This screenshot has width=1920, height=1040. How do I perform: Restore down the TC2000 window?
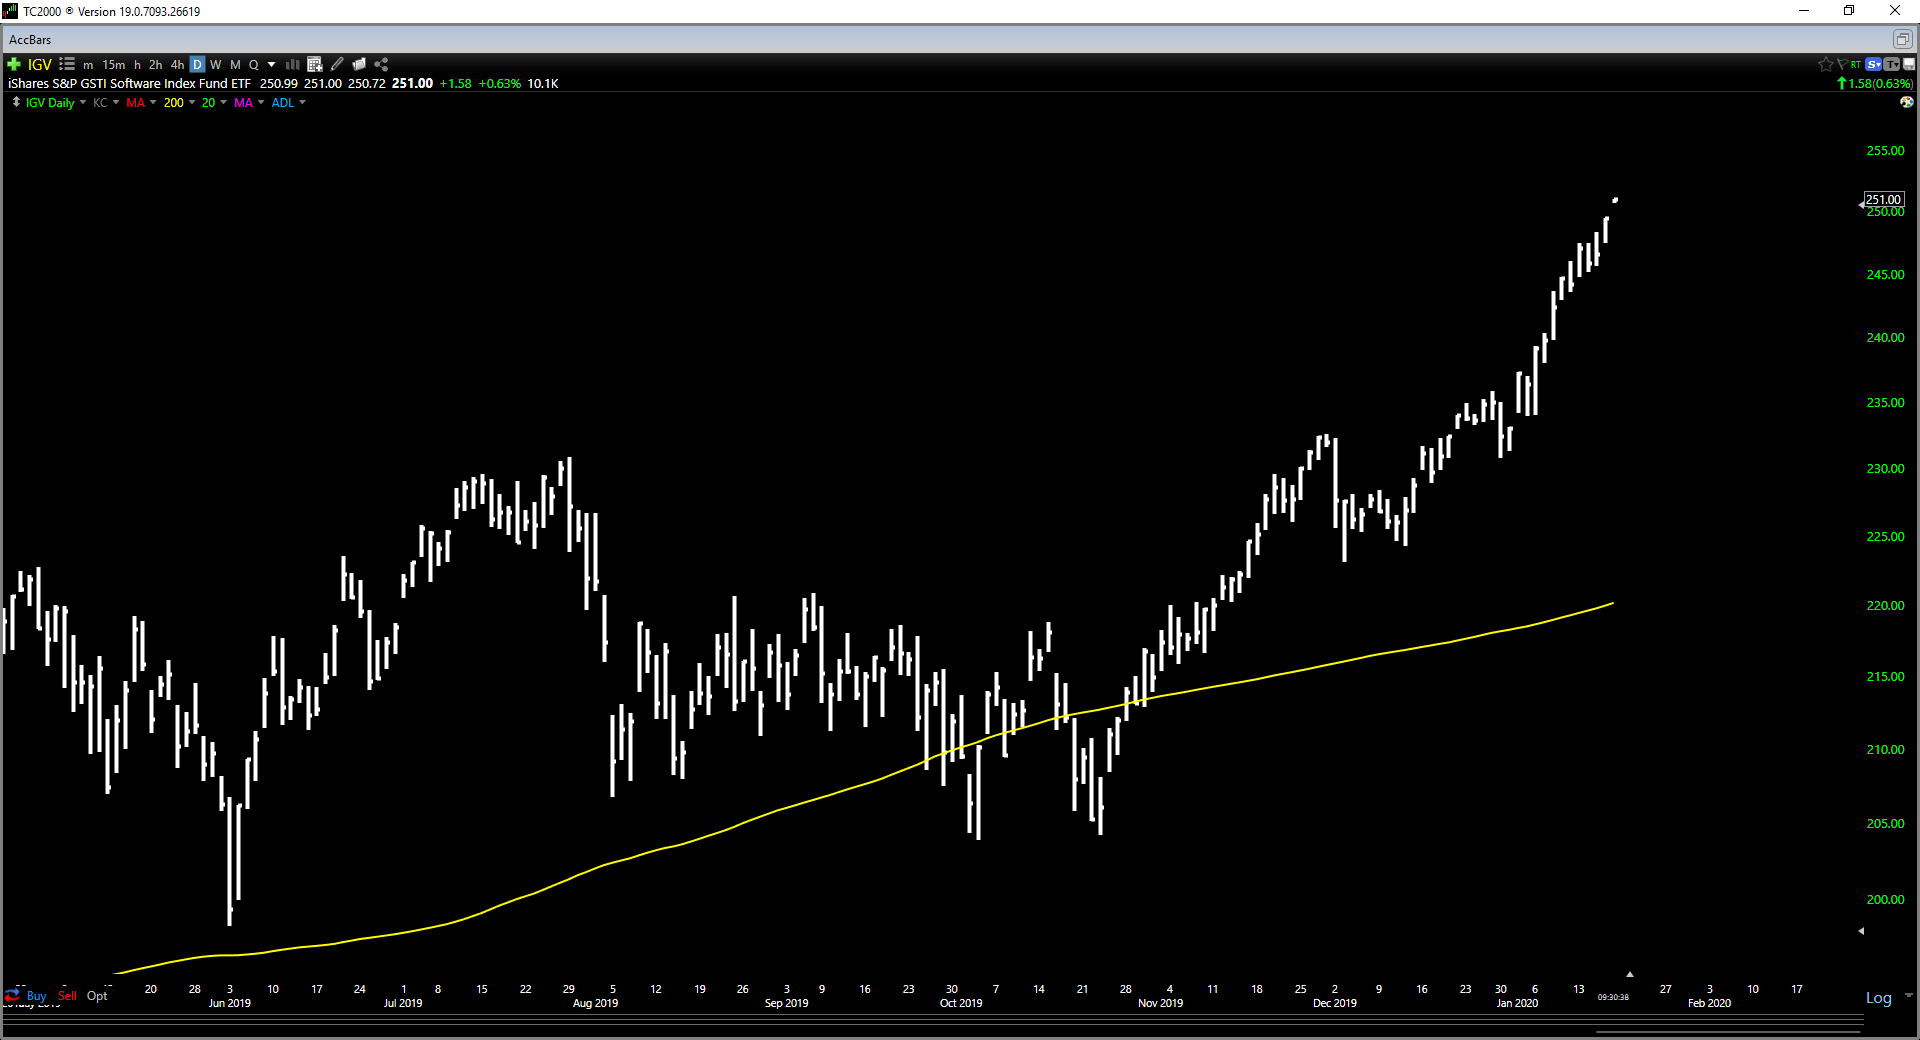(x=1849, y=11)
